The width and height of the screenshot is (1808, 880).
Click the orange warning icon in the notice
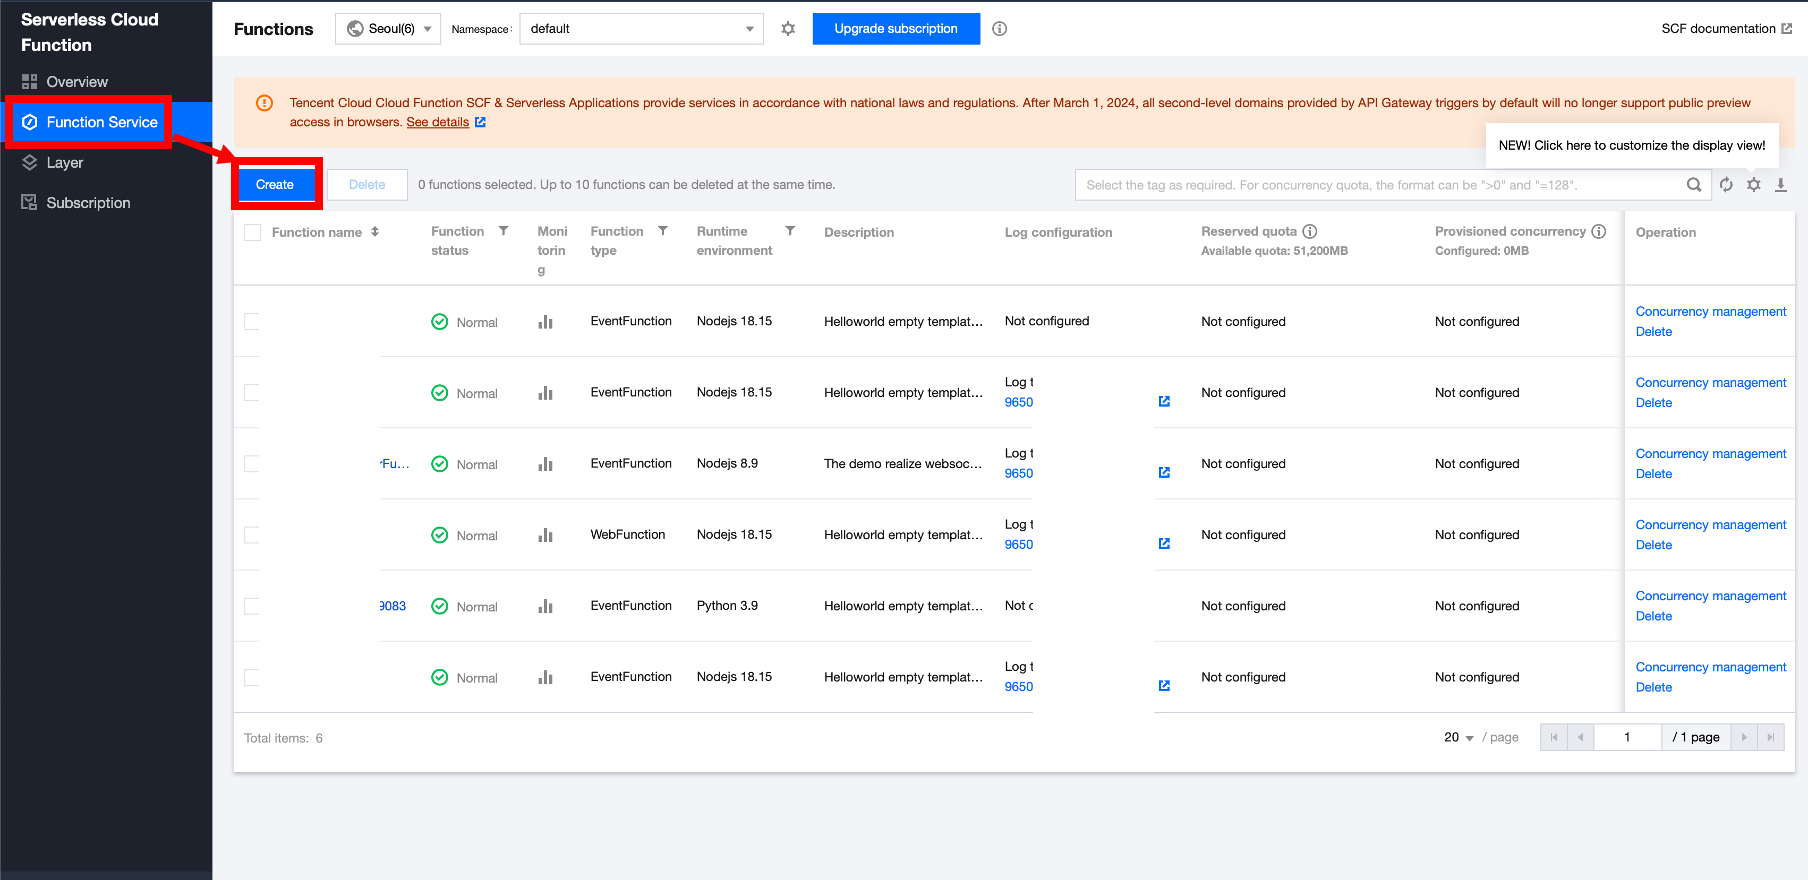pyautogui.click(x=264, y=103)
